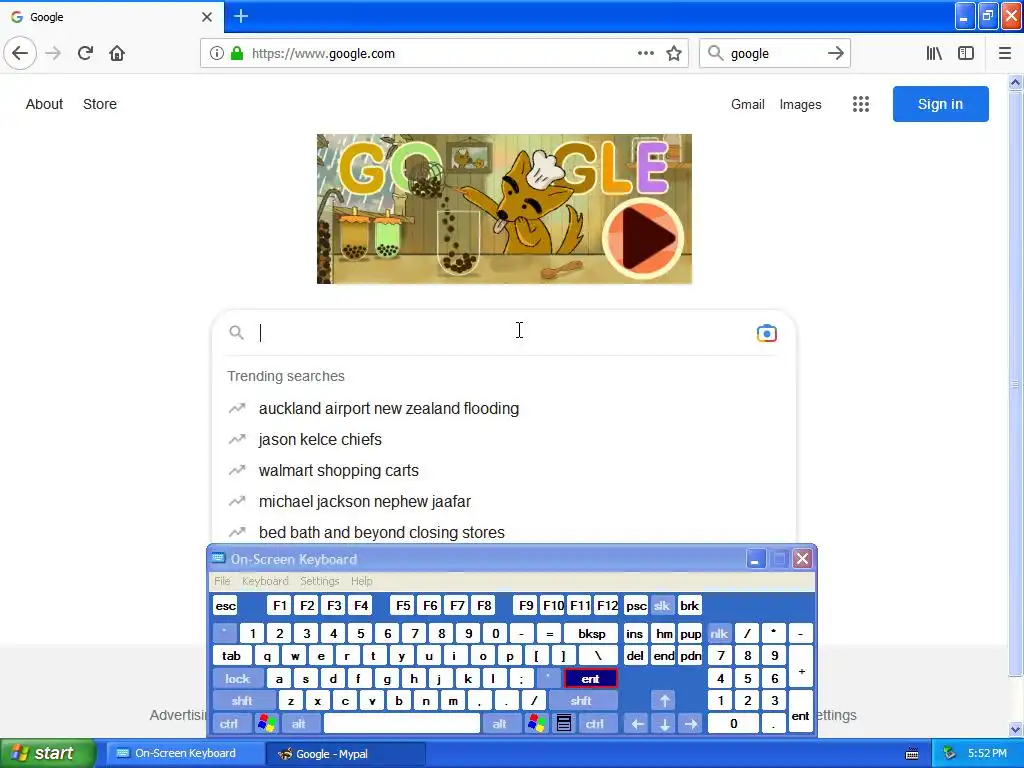
Task: Click the esc key on keyboard
Action: click(225, 605)
